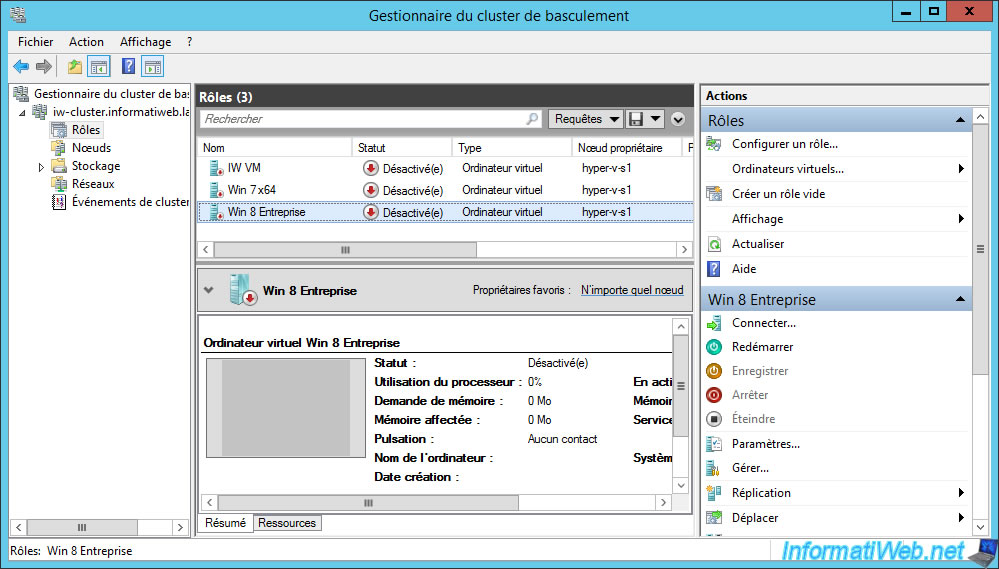Select the Réseaux tree icon
The width and height of the screenshot is (999, 569).
point(59,184)
